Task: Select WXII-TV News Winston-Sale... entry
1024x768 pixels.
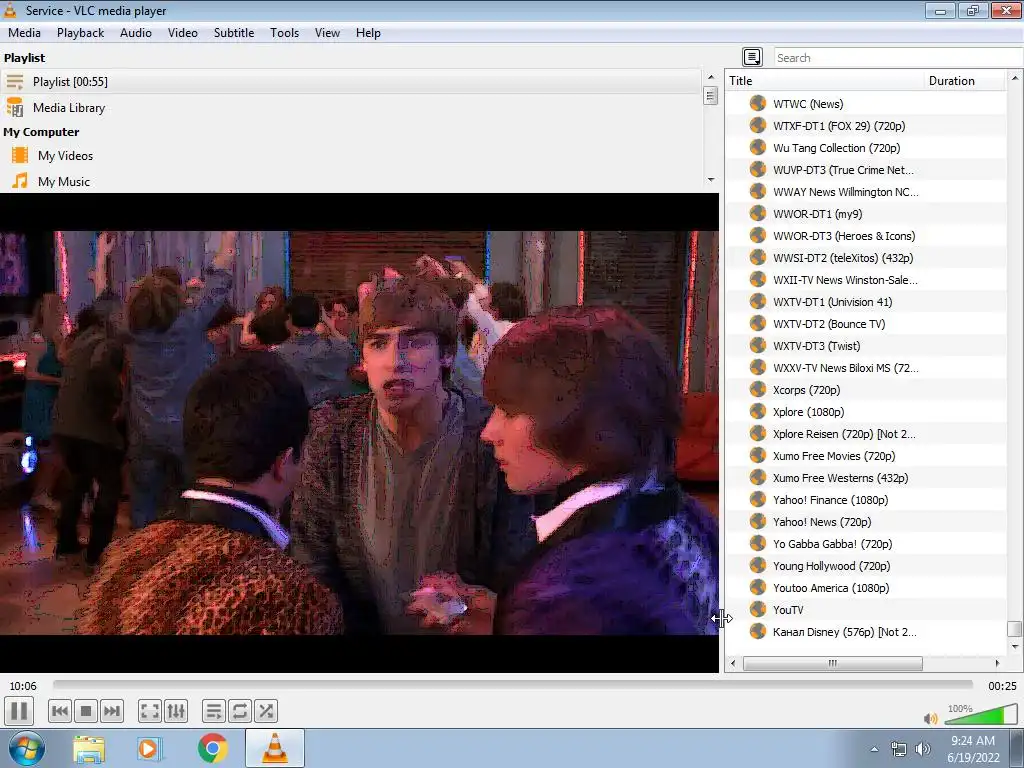Action: 866,280
